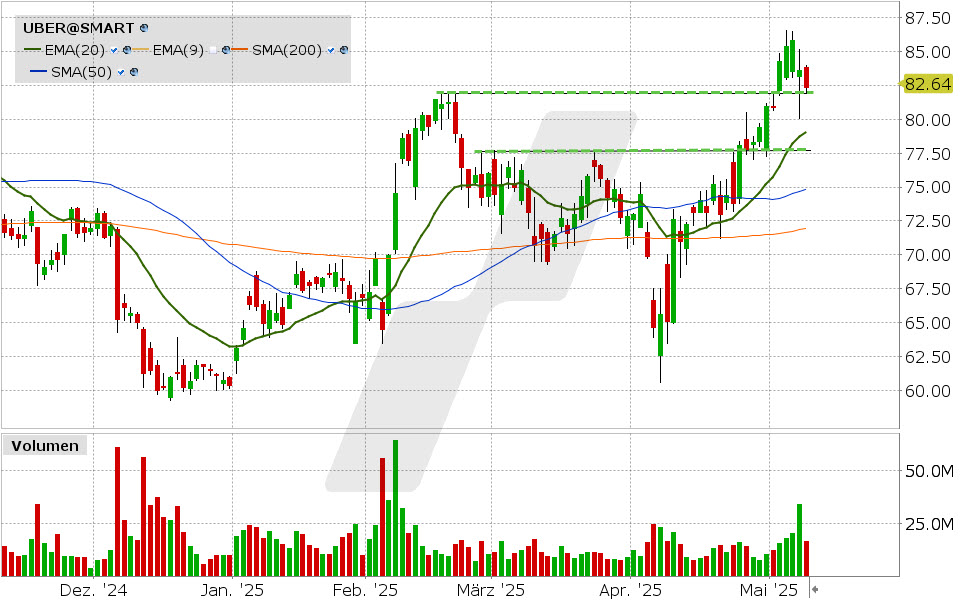
Task: Click the EMA(20) green line swatch
Action: pyautogui.click(x=32, y=49)
